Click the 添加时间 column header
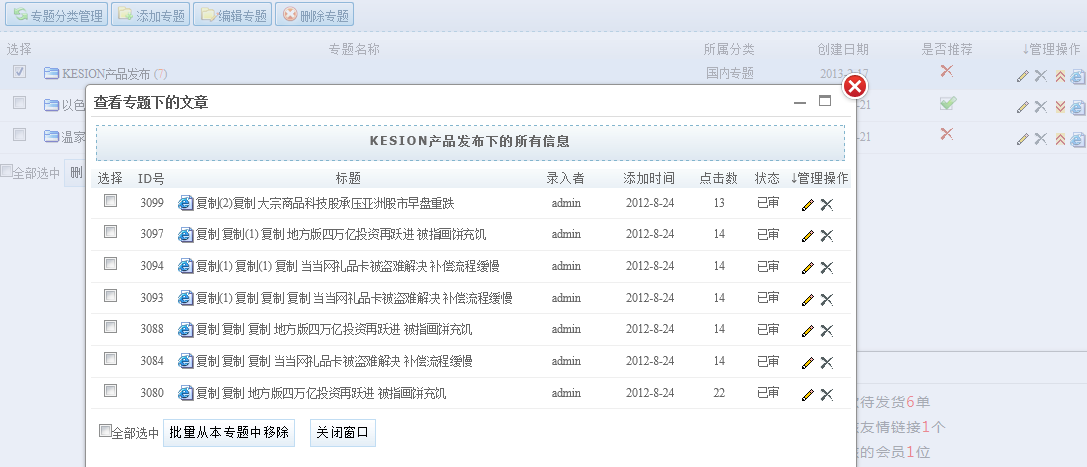Screen dimensions: 1087x467 click(649, 179)
